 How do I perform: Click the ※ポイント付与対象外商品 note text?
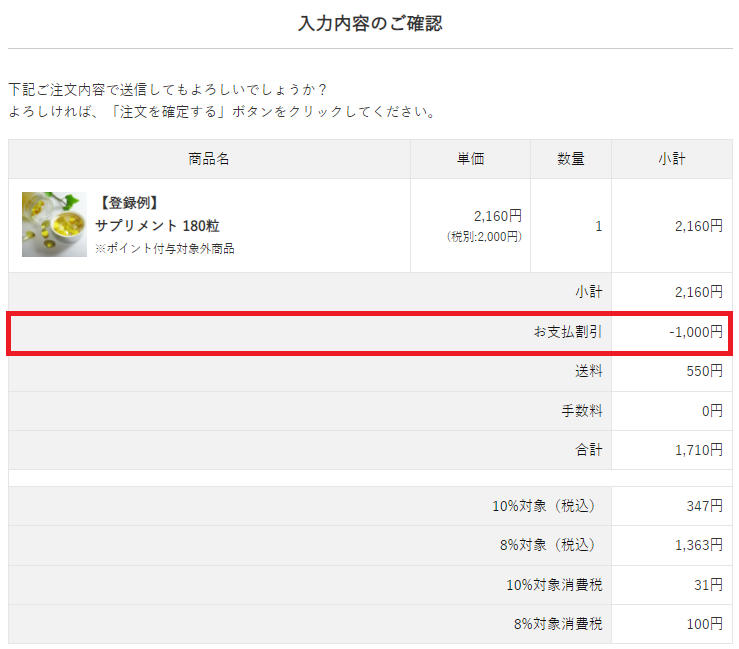tap(165, 248)
